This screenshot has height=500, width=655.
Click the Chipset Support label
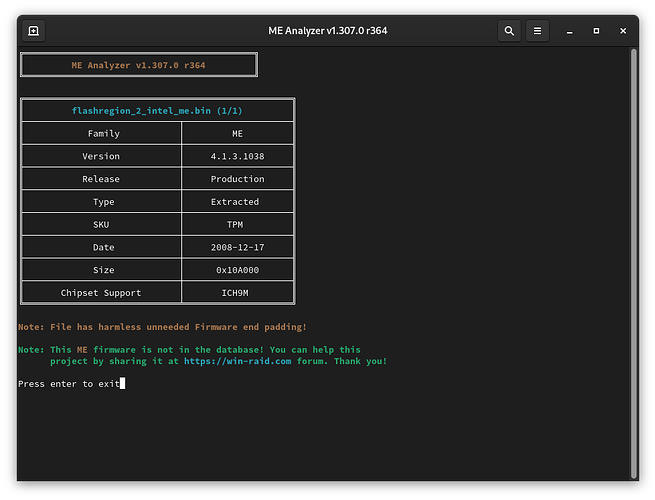(x=101, y=293)
